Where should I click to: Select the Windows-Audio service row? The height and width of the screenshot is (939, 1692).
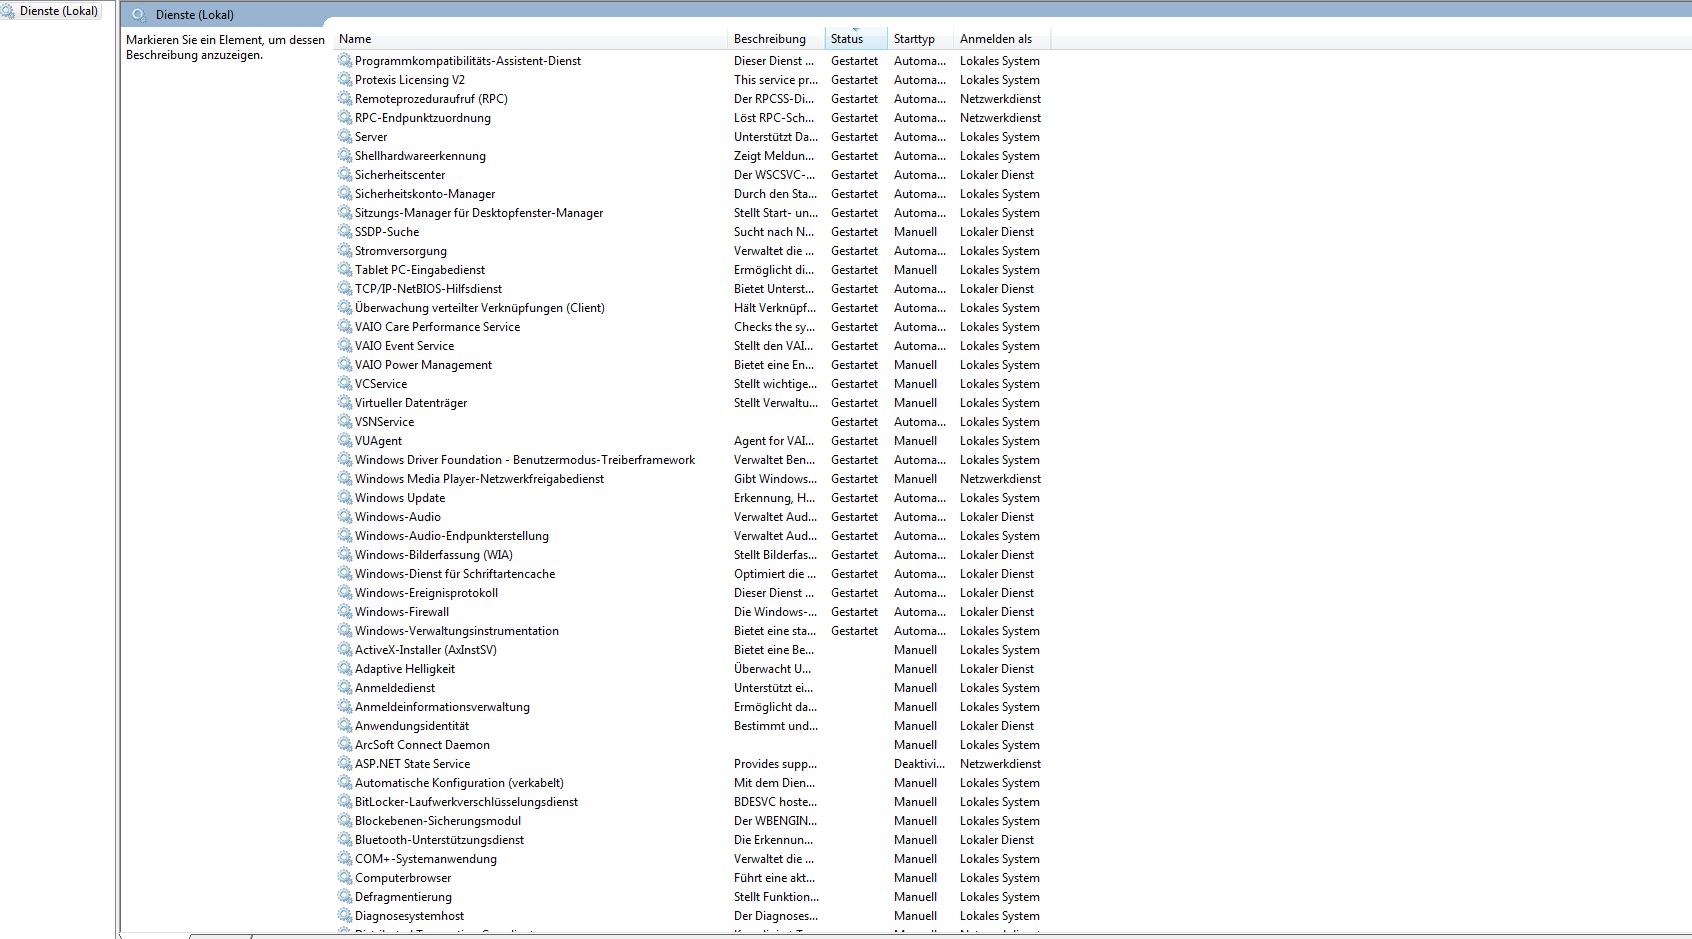point(398,517)
